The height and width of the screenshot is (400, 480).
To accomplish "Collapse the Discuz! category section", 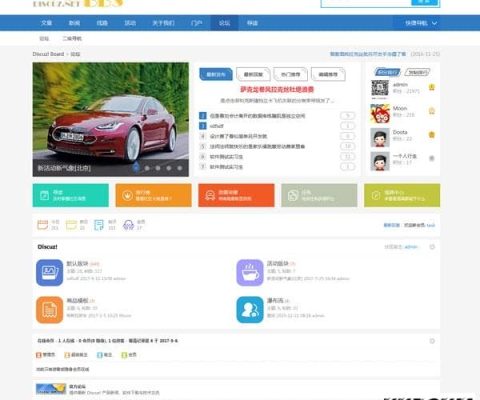I will click(x=432, y=247).
